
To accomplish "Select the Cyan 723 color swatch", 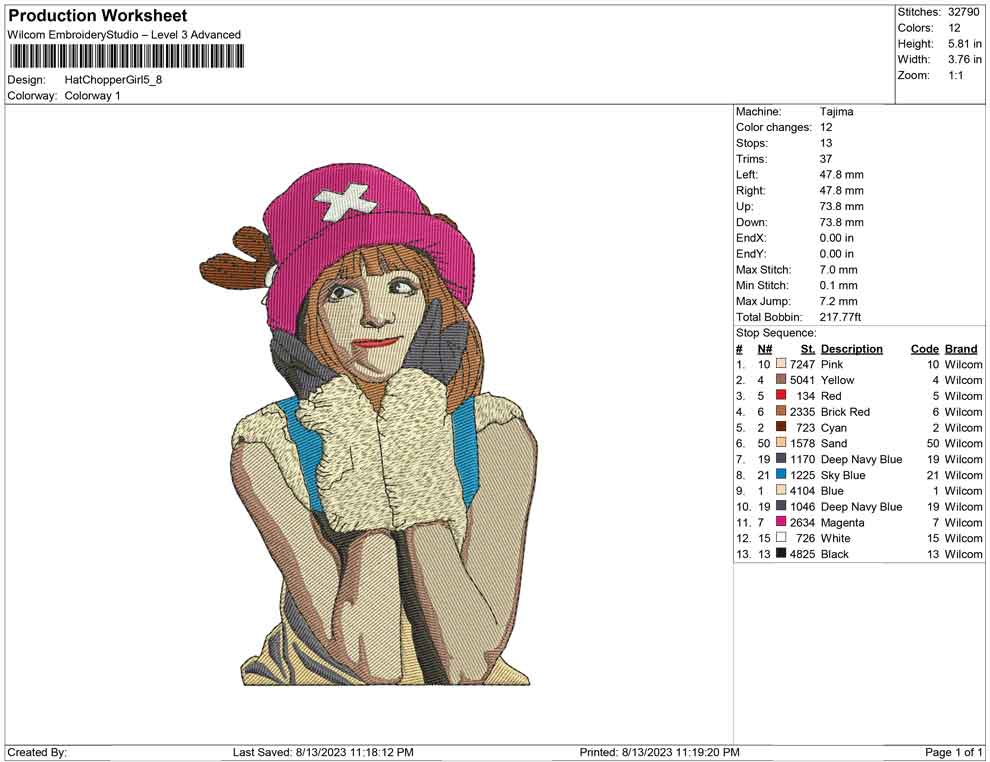I will pos(781,427).
